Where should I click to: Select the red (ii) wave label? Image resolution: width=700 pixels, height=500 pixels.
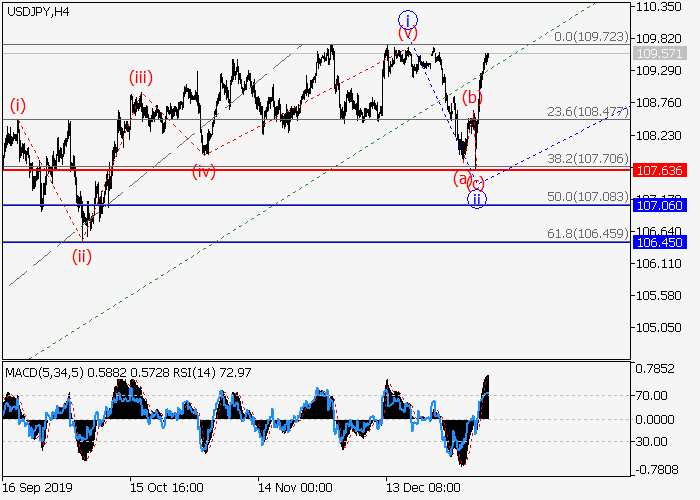pos(82,255)
